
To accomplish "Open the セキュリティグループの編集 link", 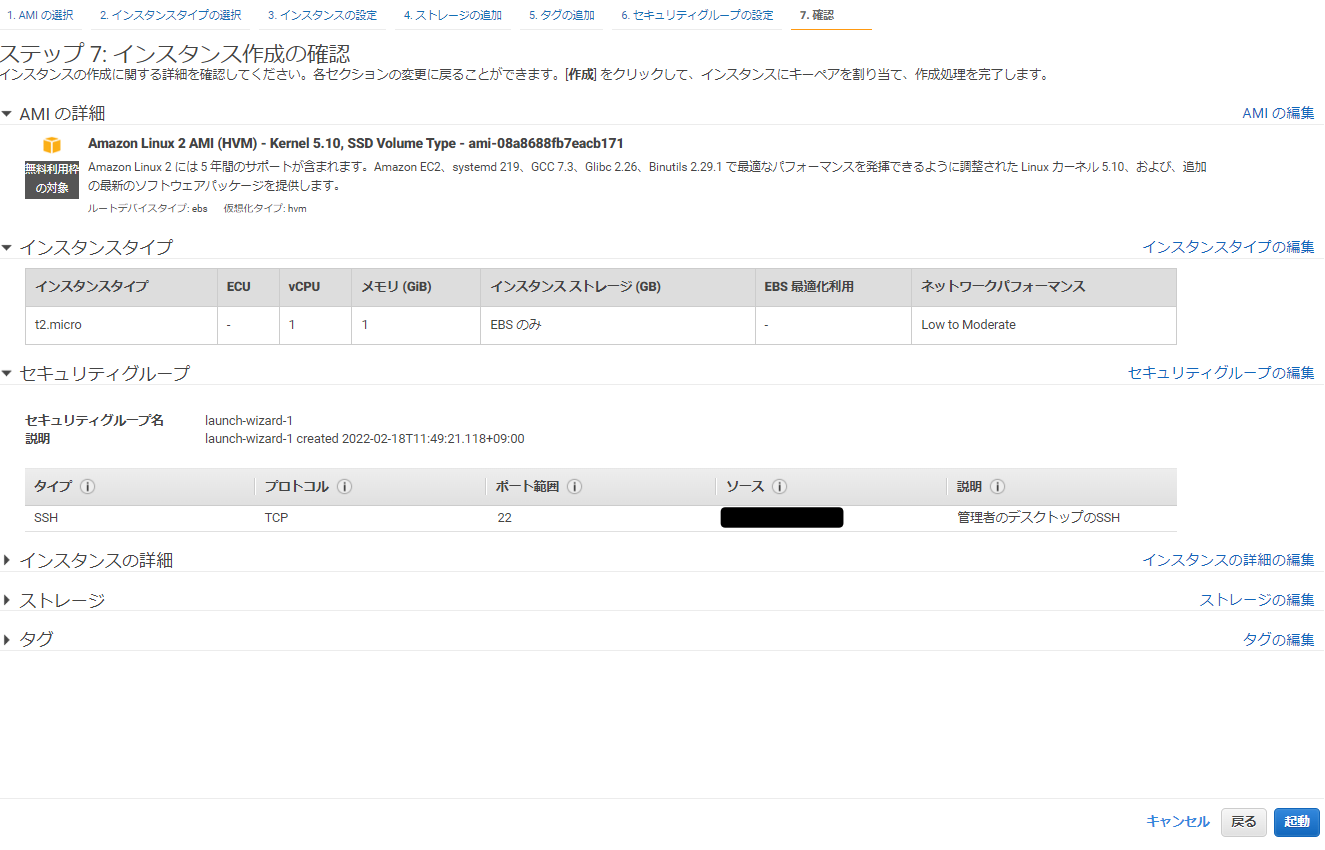I will (1221, 373).
